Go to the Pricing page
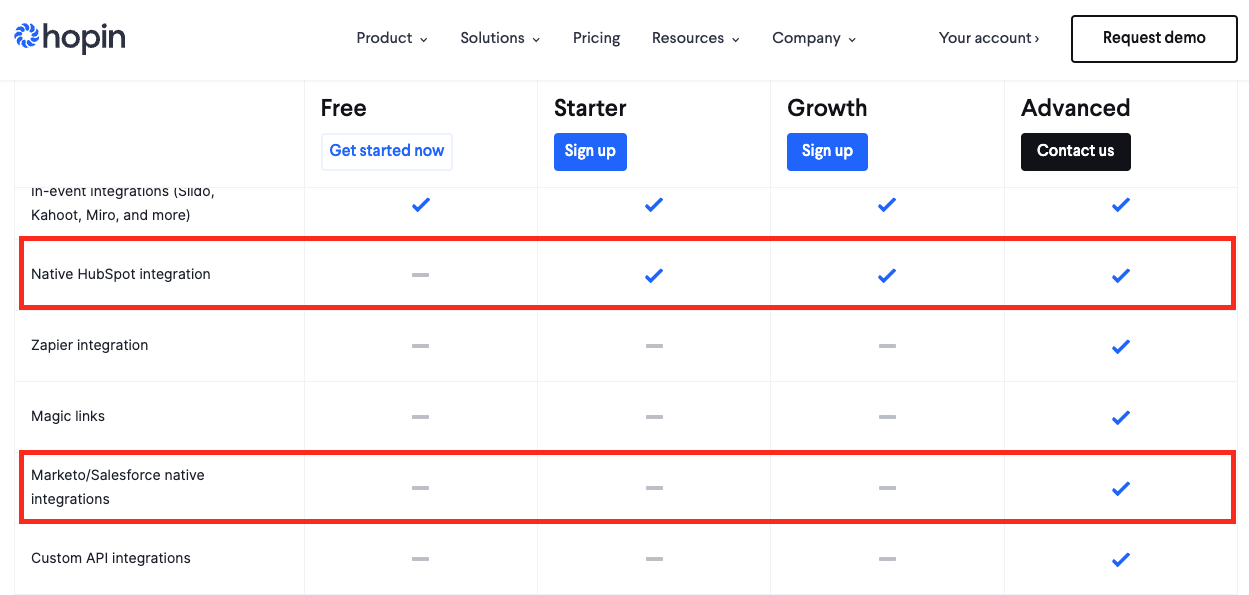1249x595 pixels. pyautogui.click(x=596, y=38)
